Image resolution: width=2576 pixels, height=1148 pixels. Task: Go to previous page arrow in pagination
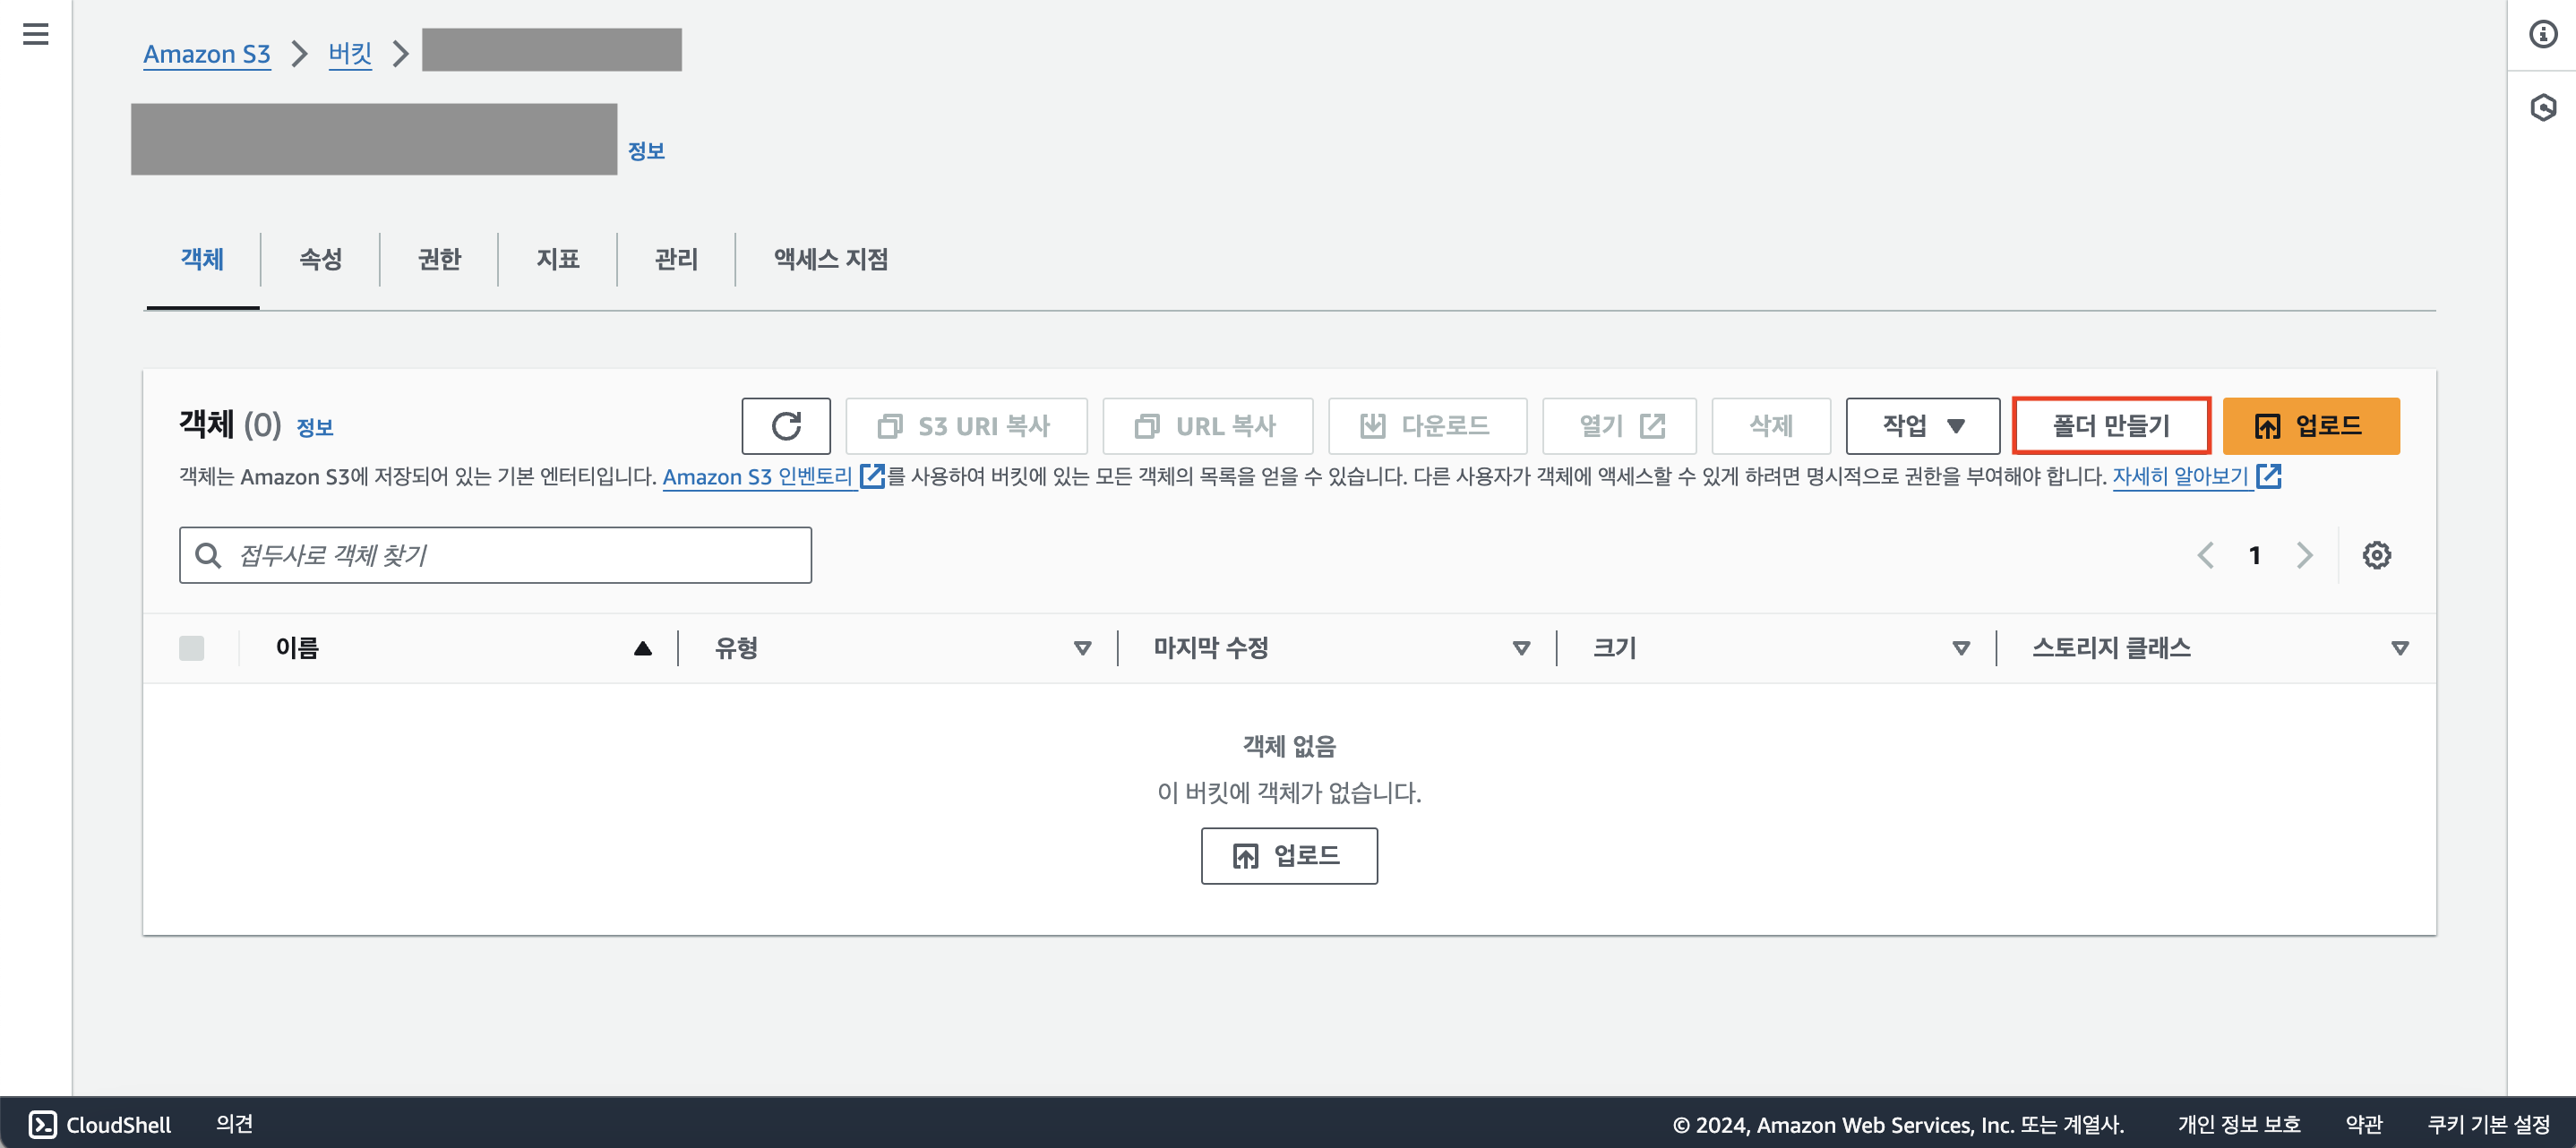[x=2205, y=555]
